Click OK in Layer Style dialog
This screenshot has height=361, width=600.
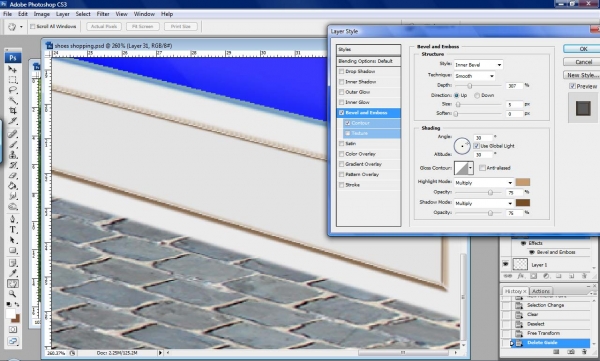click(x=583, y=49)
